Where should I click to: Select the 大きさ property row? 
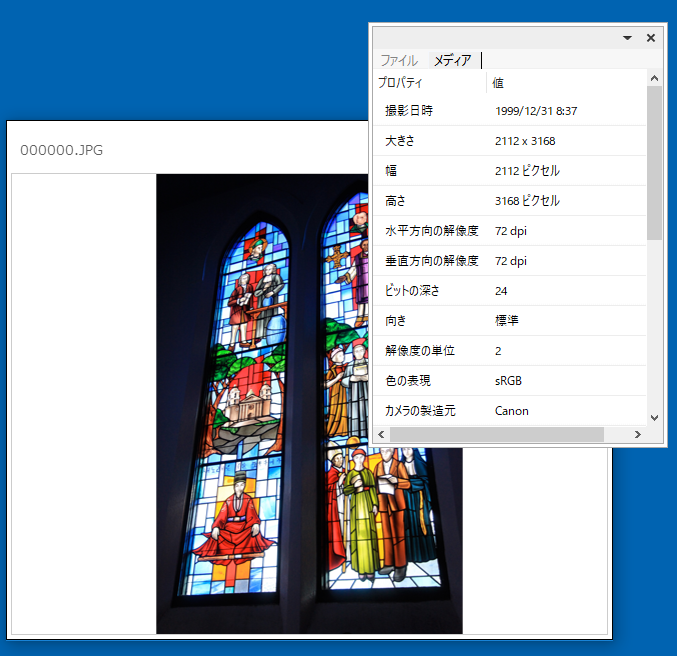(509, 141)
